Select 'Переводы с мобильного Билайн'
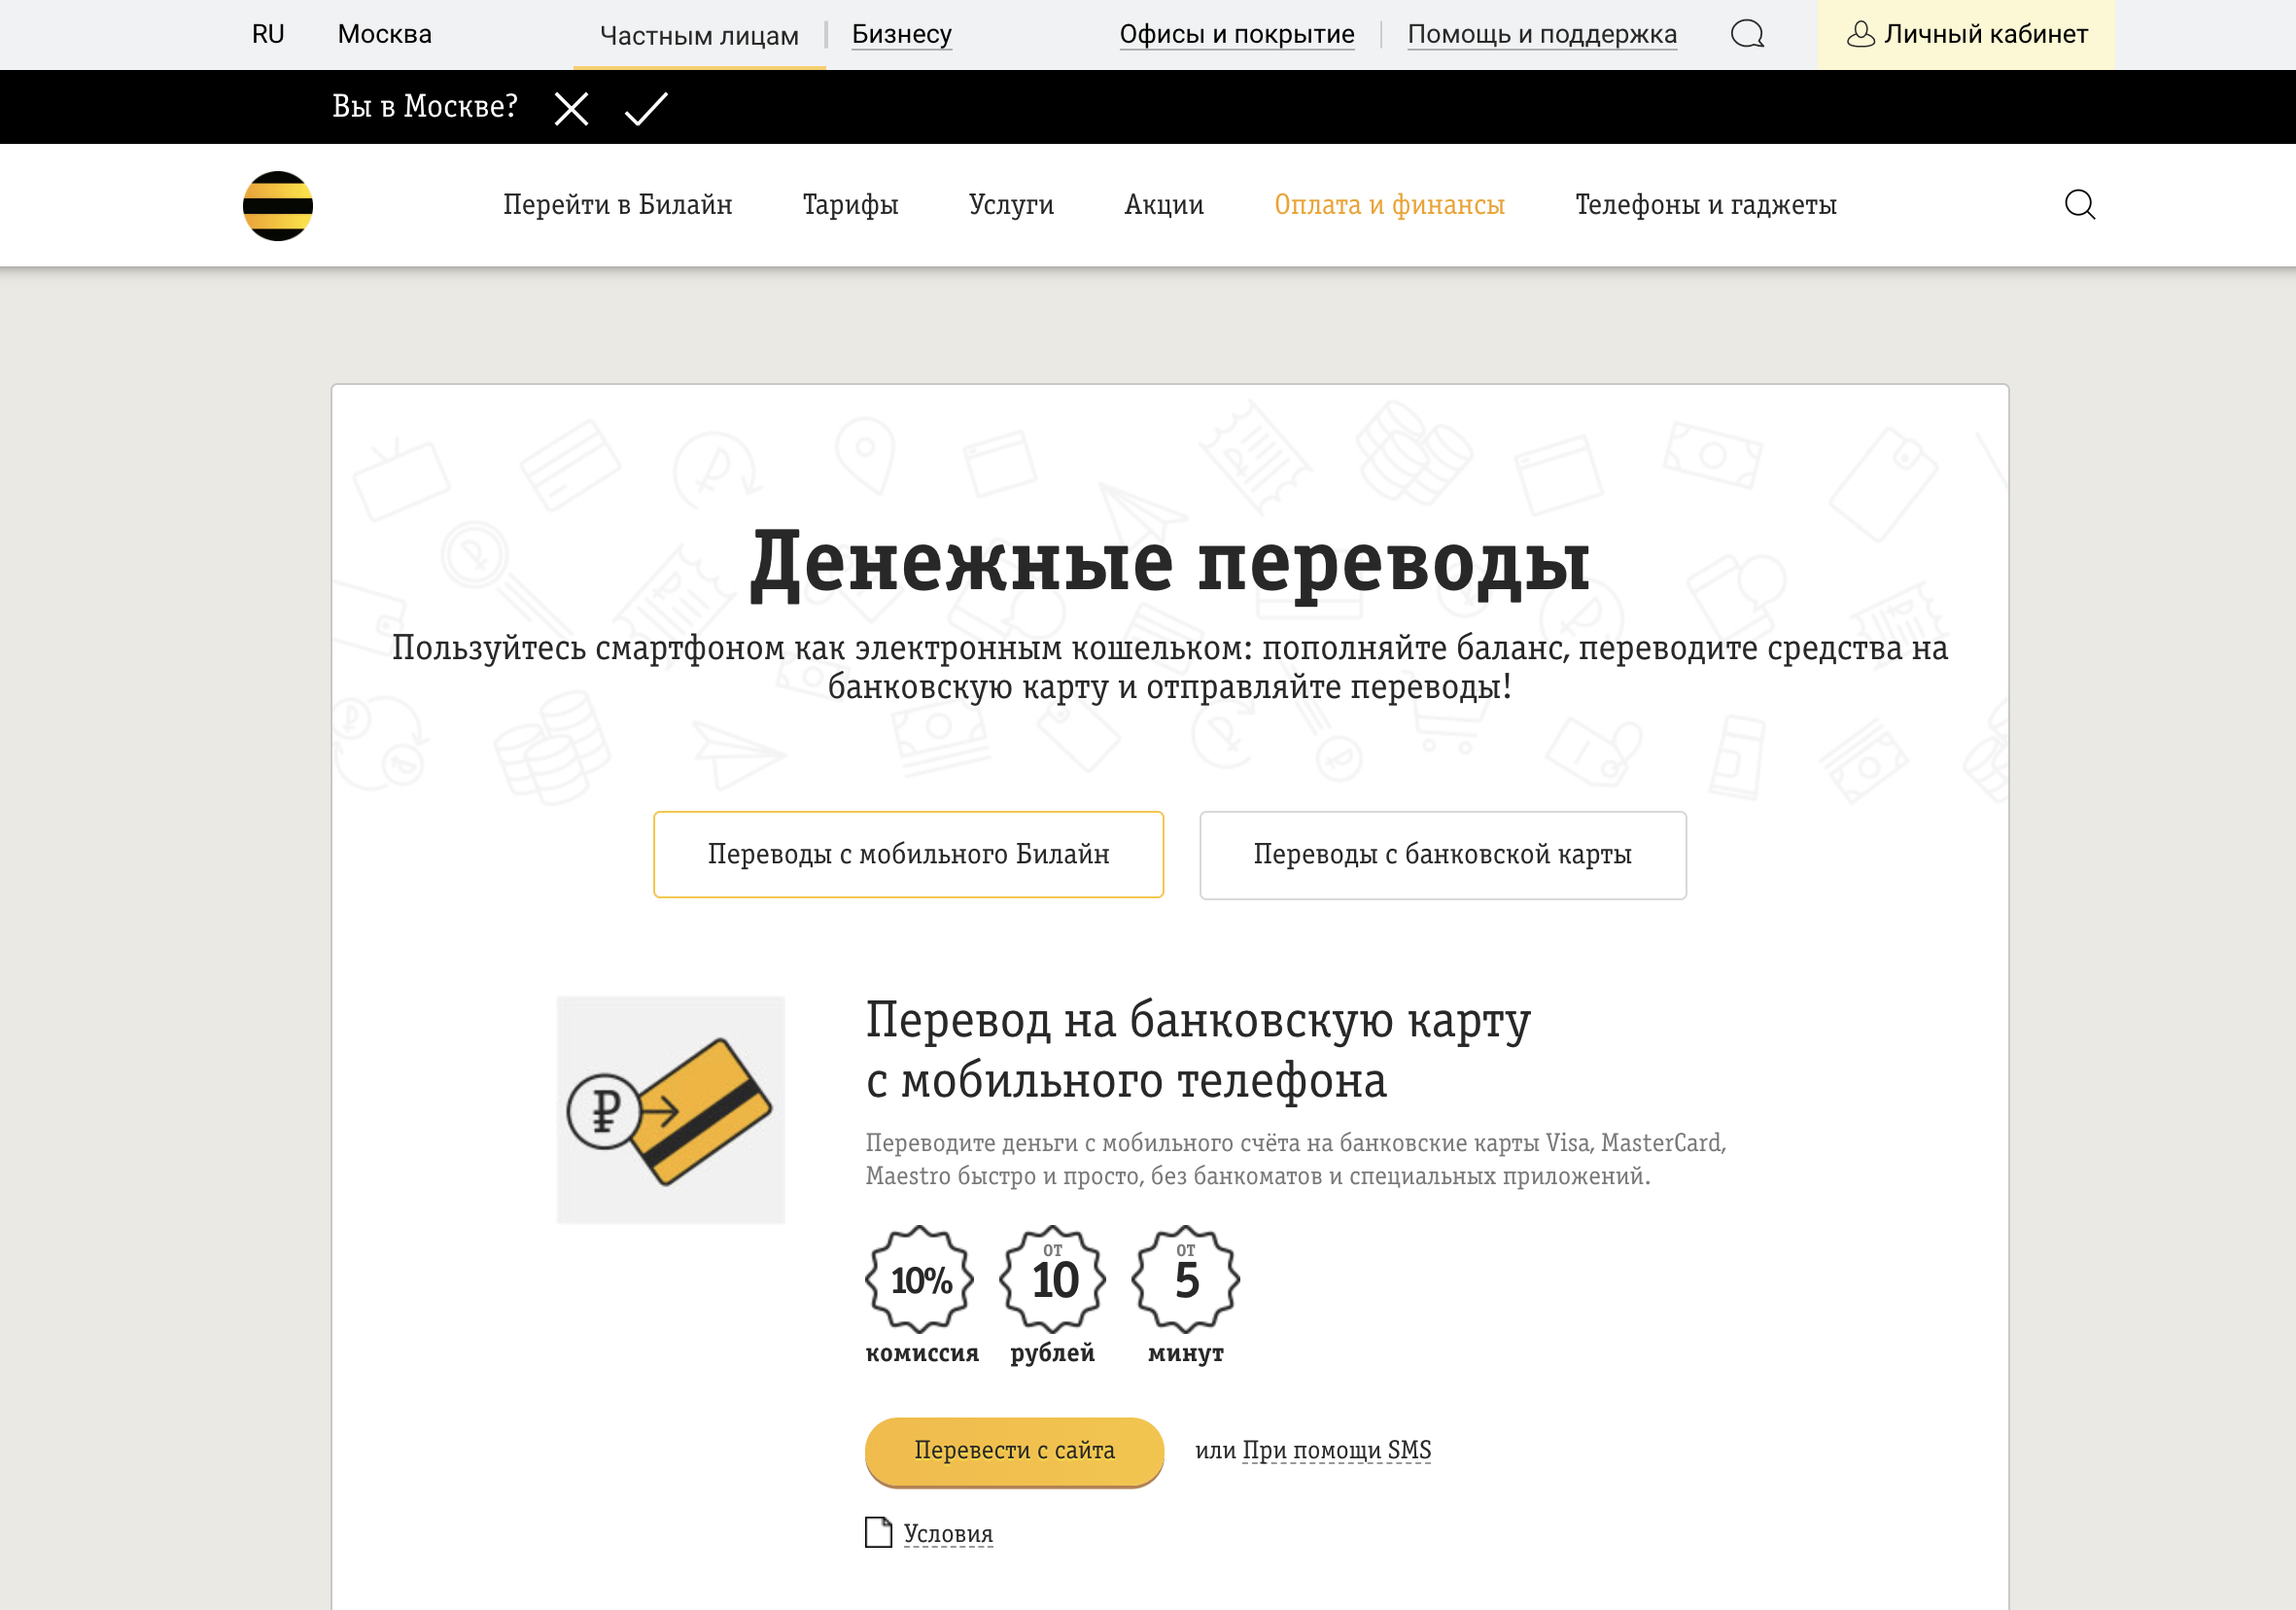Image resolution: width=2296 pixels, height=1610 pixels. [908, 854]
